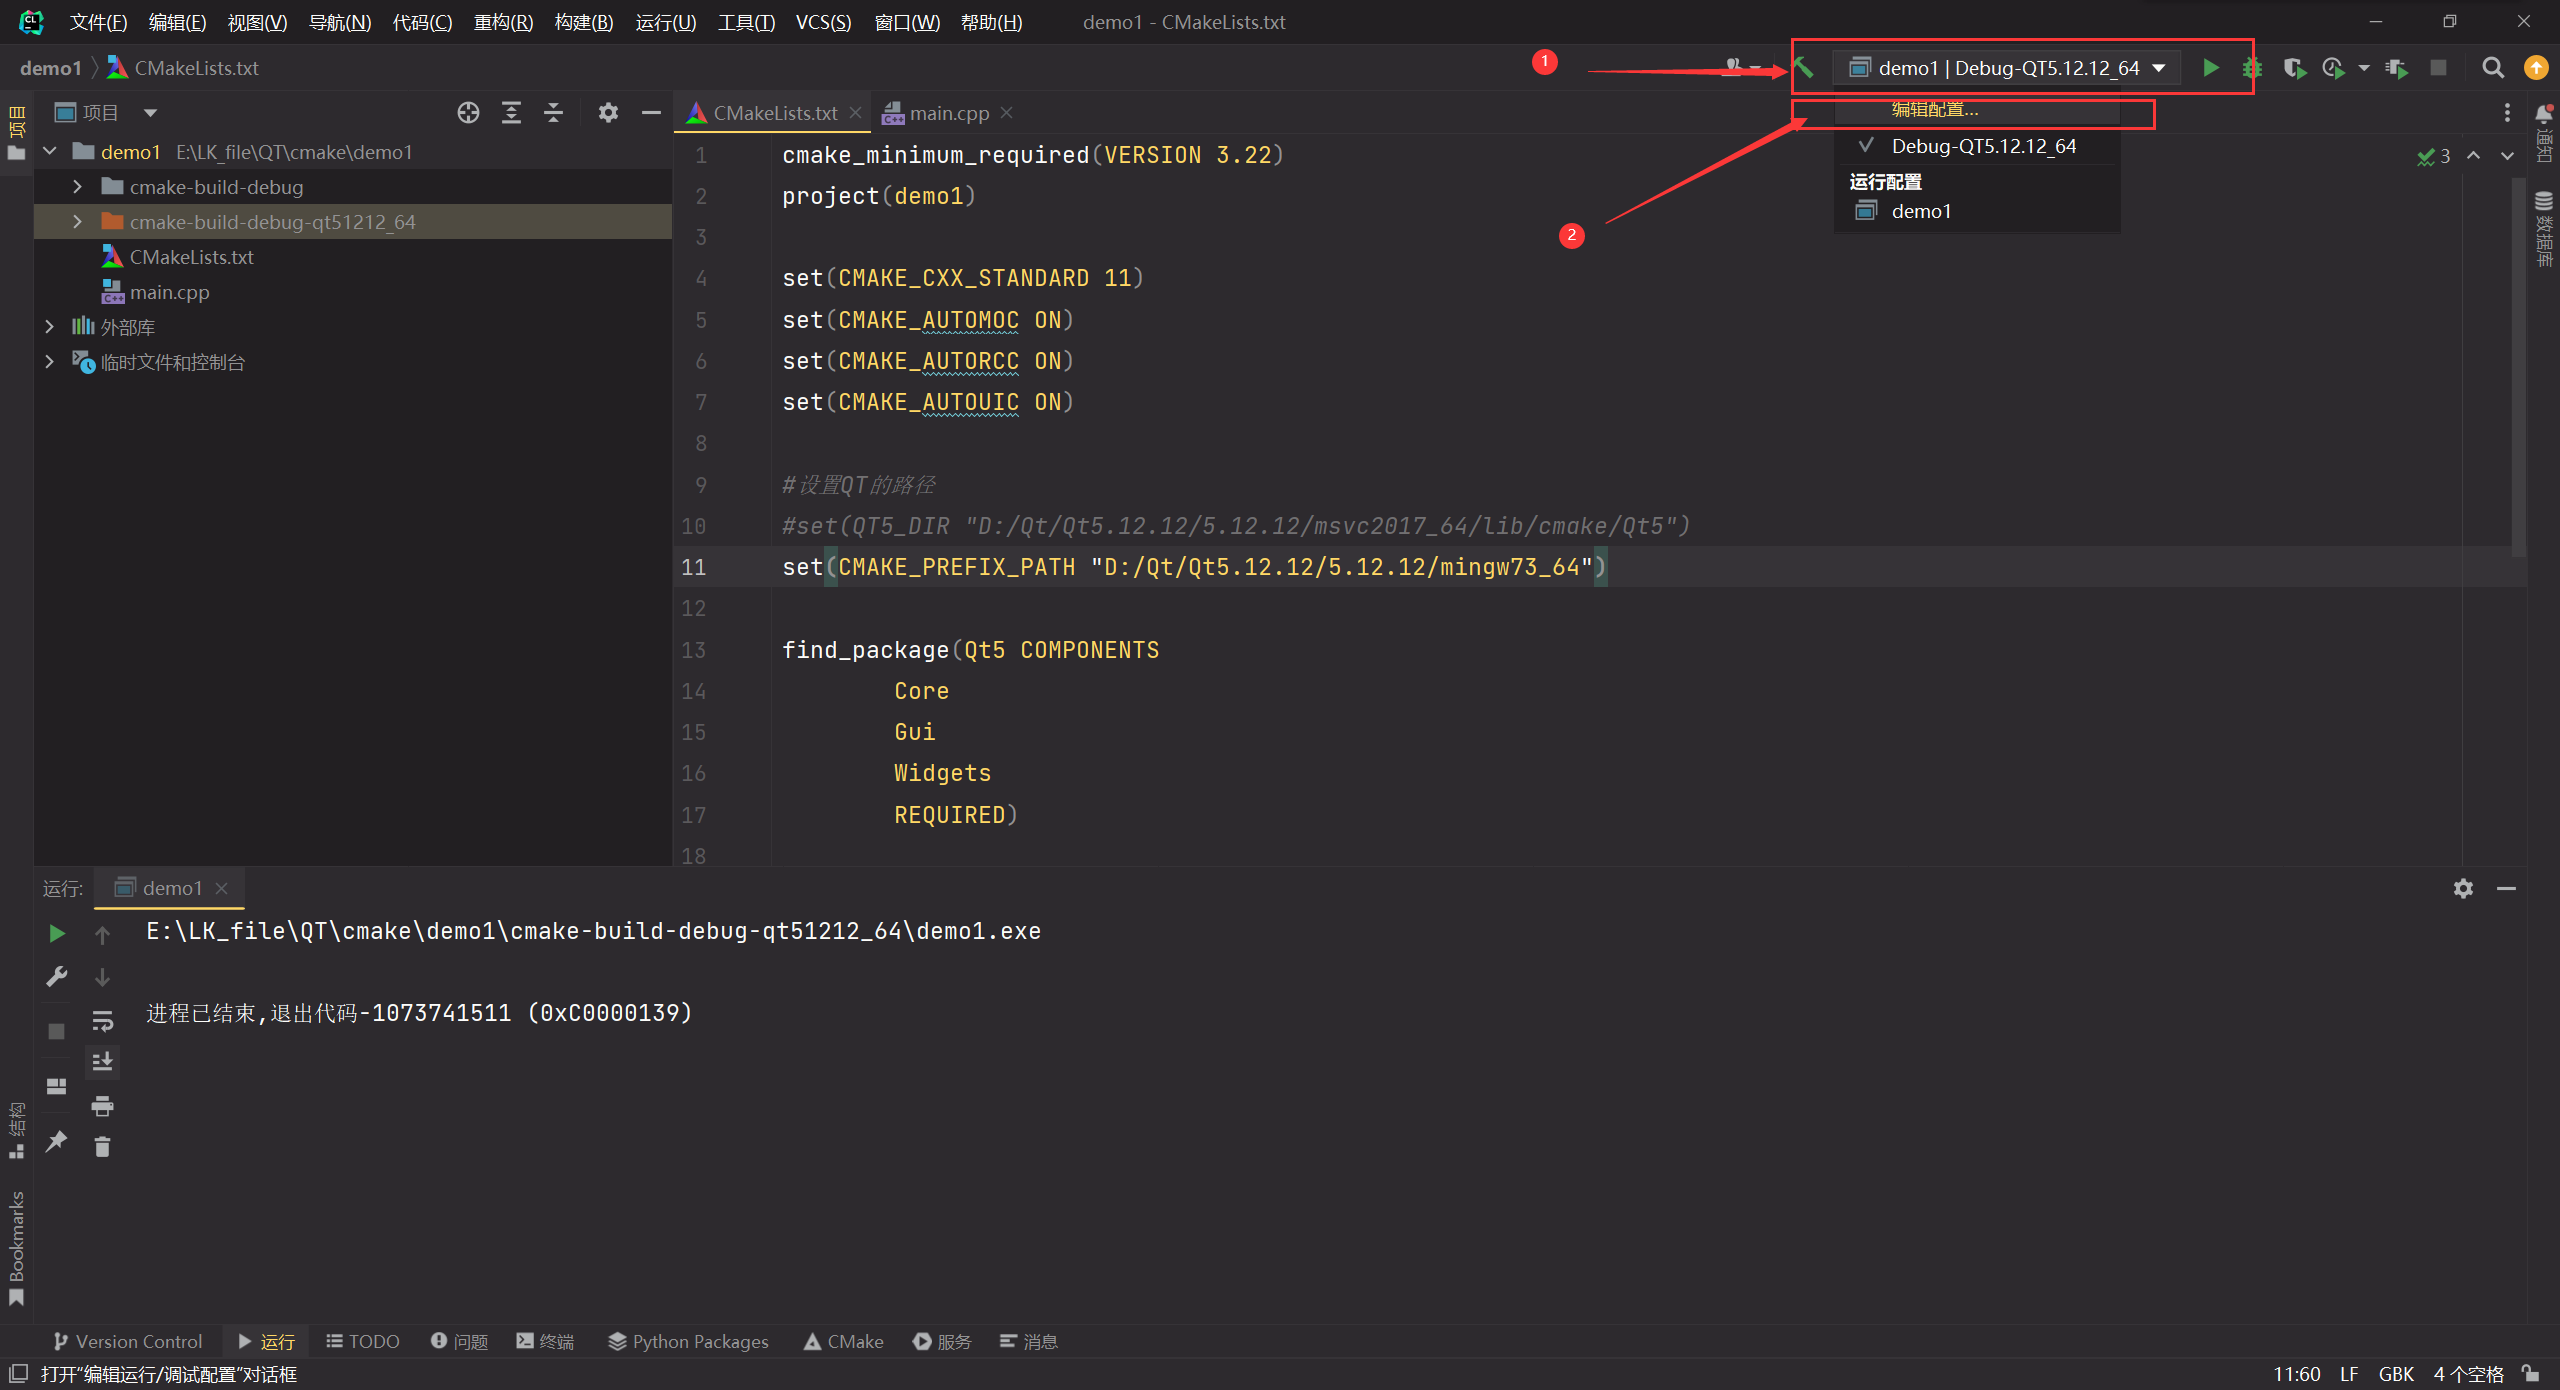Select the Debug-QT5.12.12_64 configuration
Screen dimensions: 2560x1390
pyautogui.click(x=1983, y=146)
